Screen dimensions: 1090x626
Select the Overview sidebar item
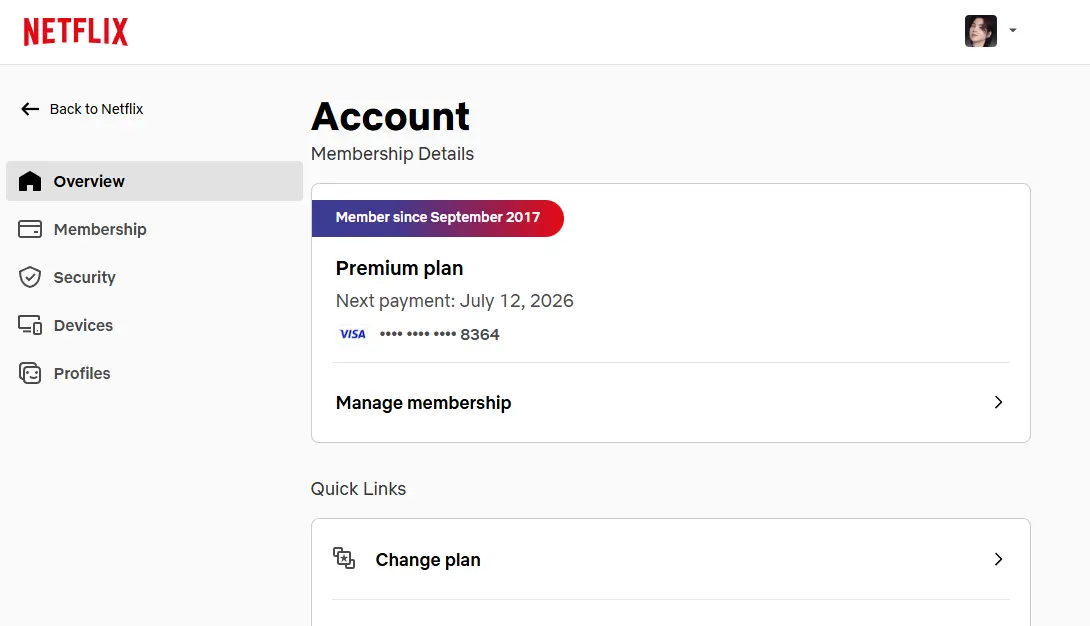[x=154, y=181]
